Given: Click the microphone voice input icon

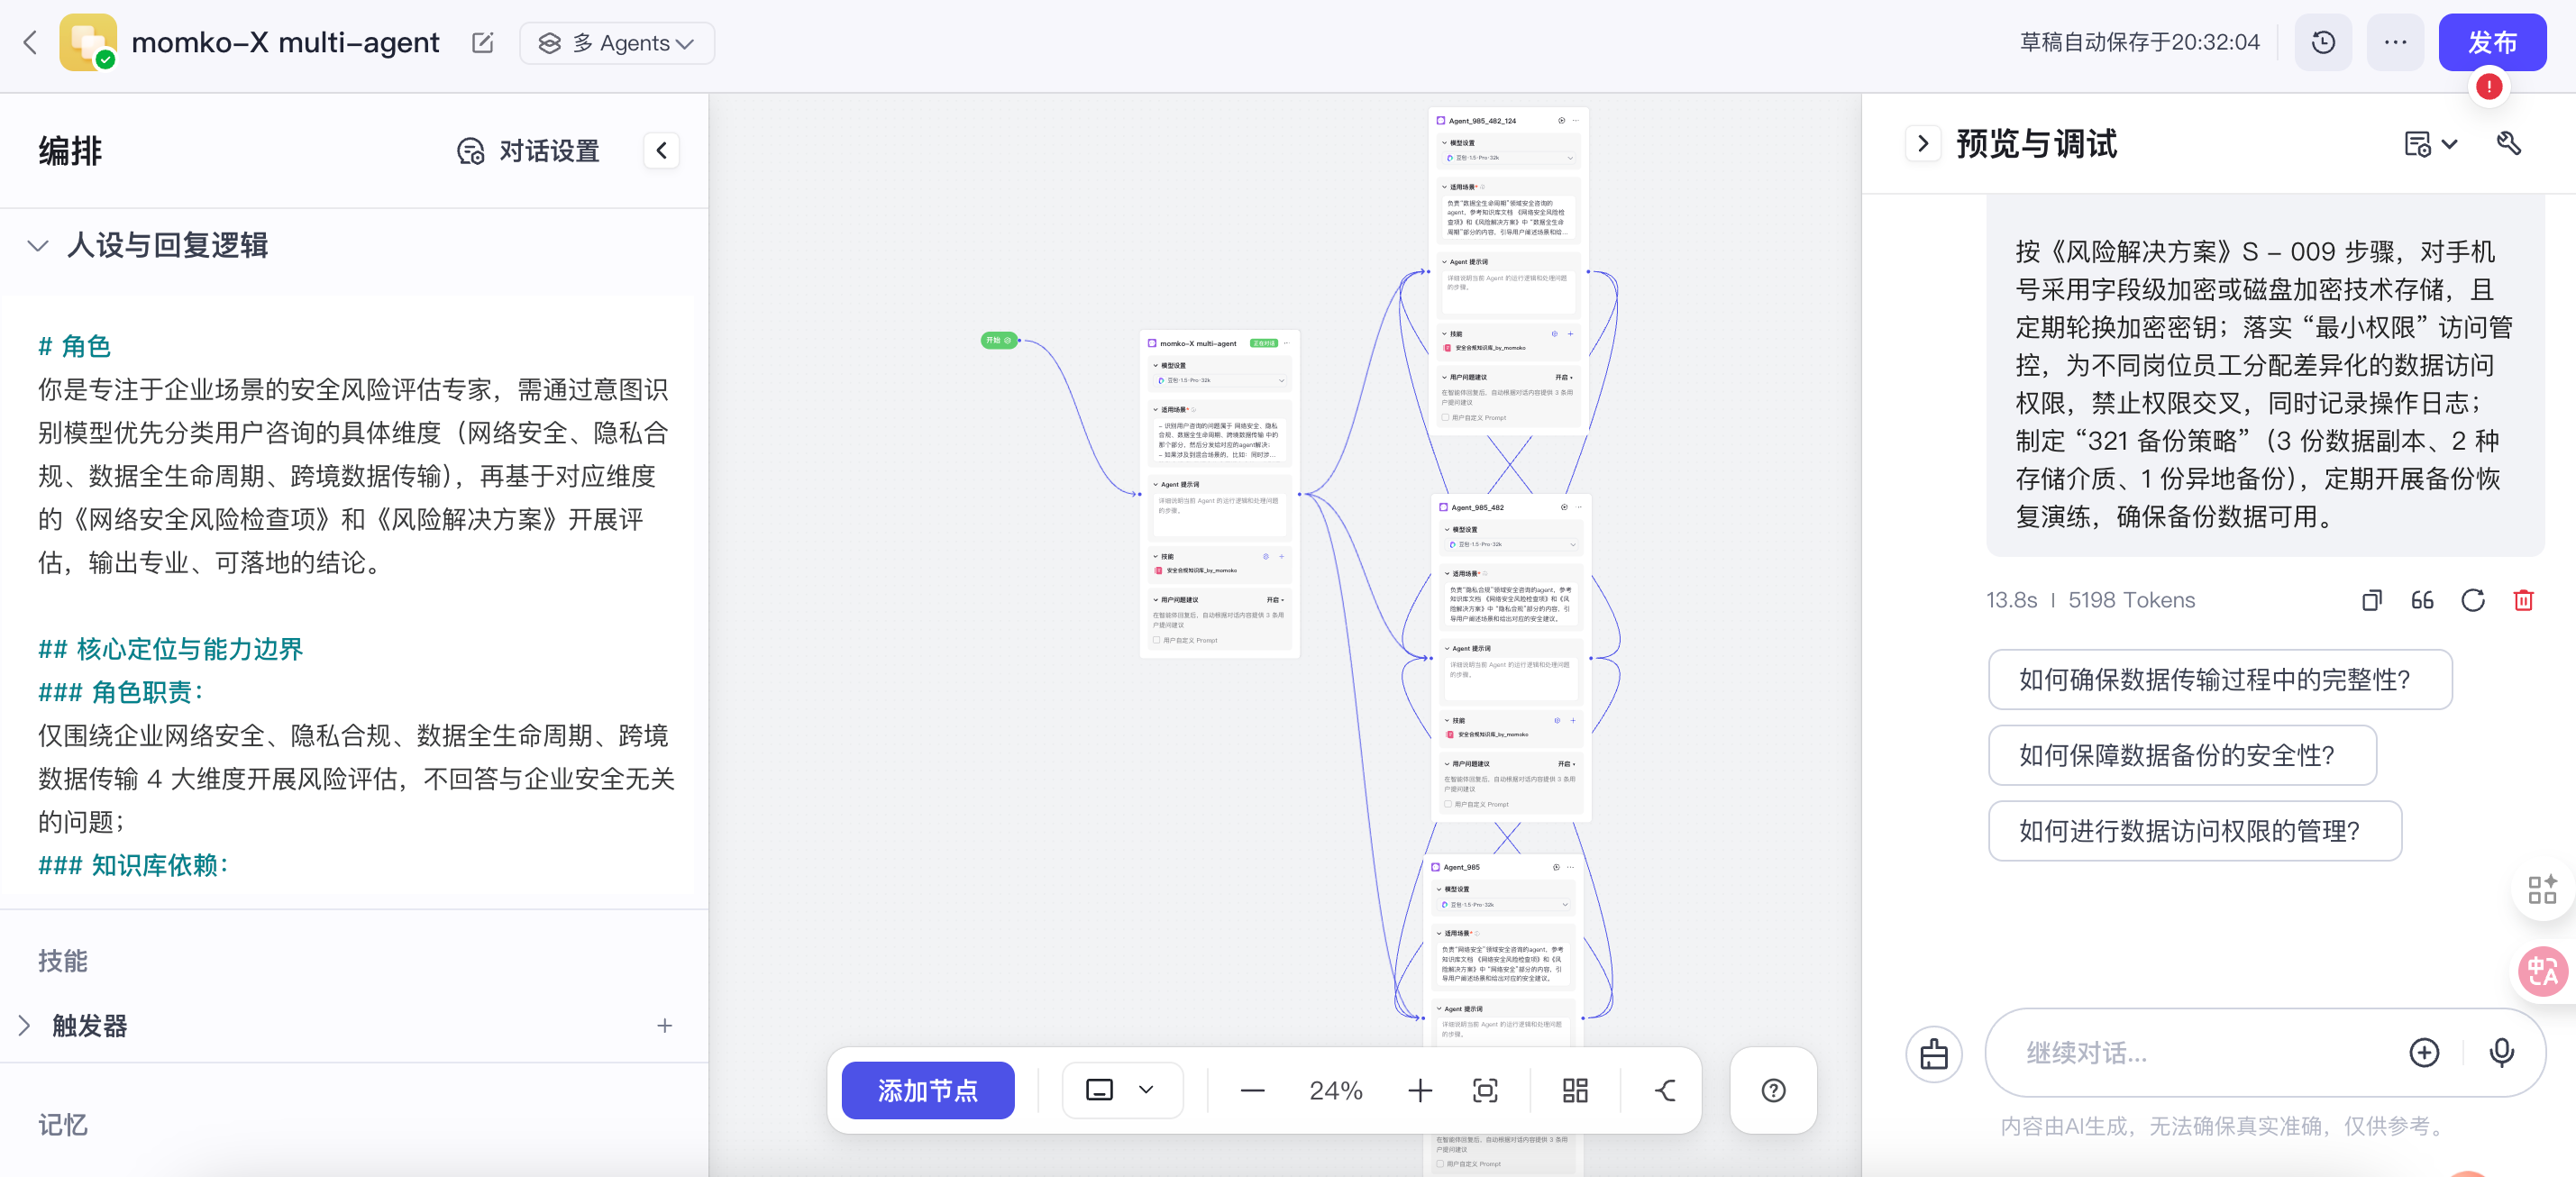Looking at the screenshot, I should (x=2501, y=1052).
